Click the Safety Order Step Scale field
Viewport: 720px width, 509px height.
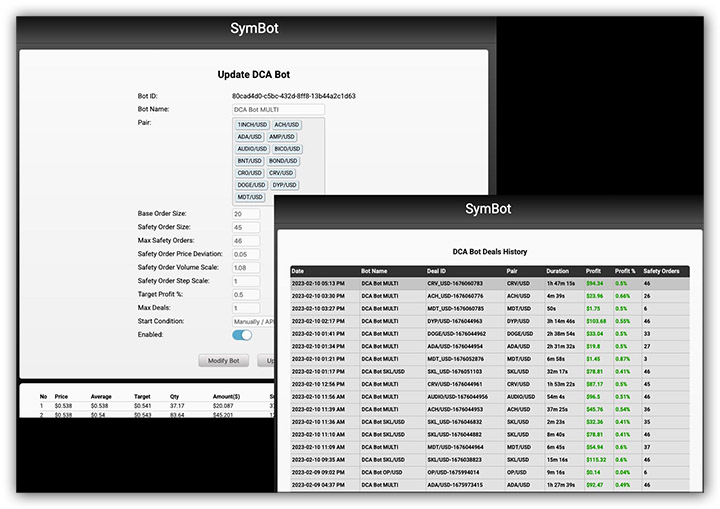[x=246, y=281]
